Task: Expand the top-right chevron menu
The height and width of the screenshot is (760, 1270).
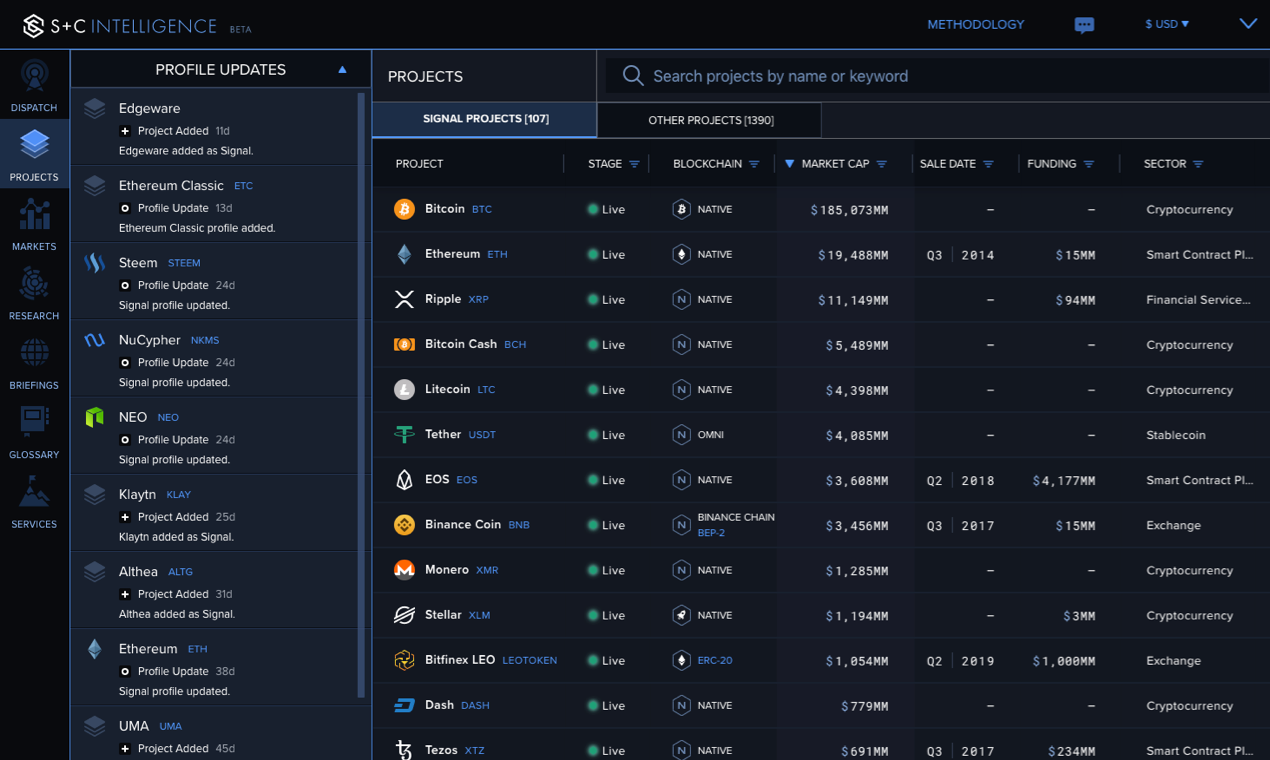Action: pos(1248,23)
